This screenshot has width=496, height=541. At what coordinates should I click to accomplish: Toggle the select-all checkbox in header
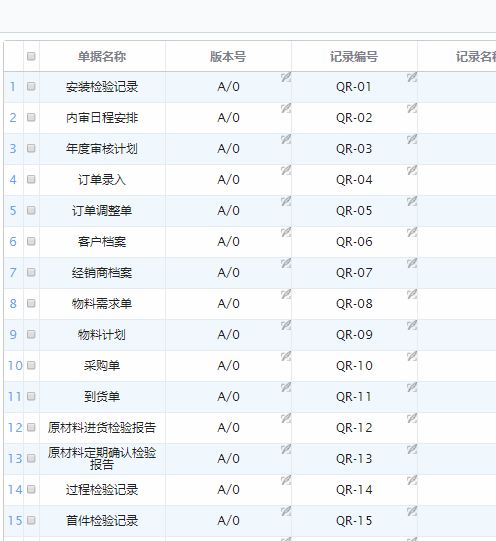pyautogui.click(x=31, y=56)
